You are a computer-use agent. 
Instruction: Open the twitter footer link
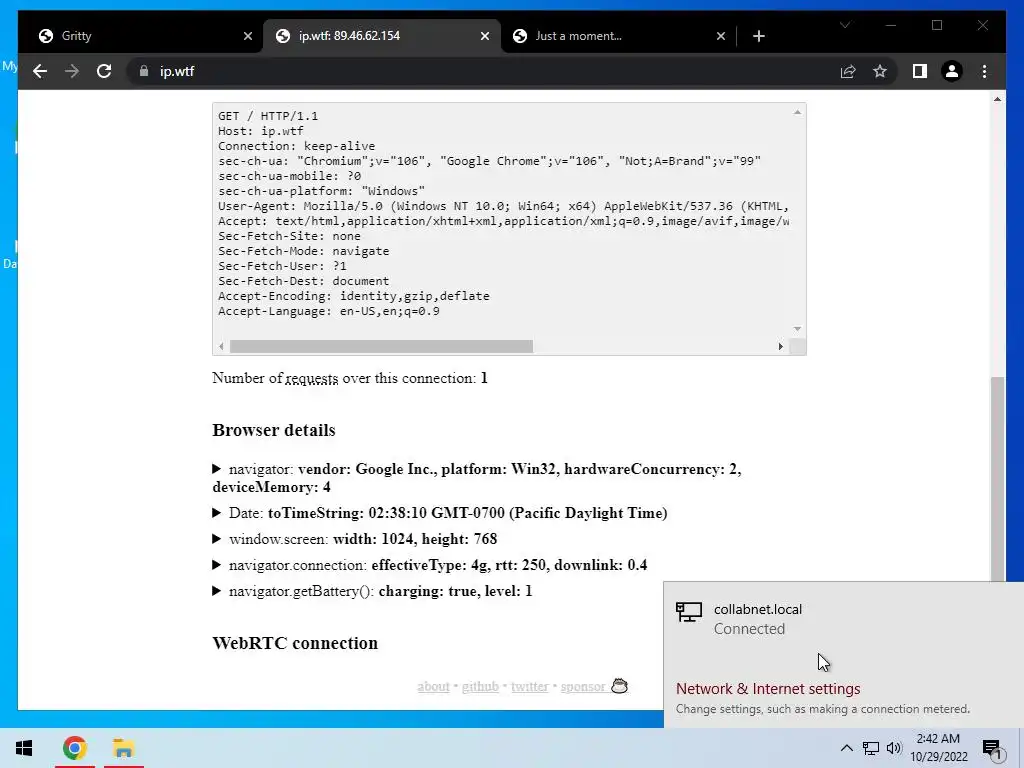coord(530,686)
